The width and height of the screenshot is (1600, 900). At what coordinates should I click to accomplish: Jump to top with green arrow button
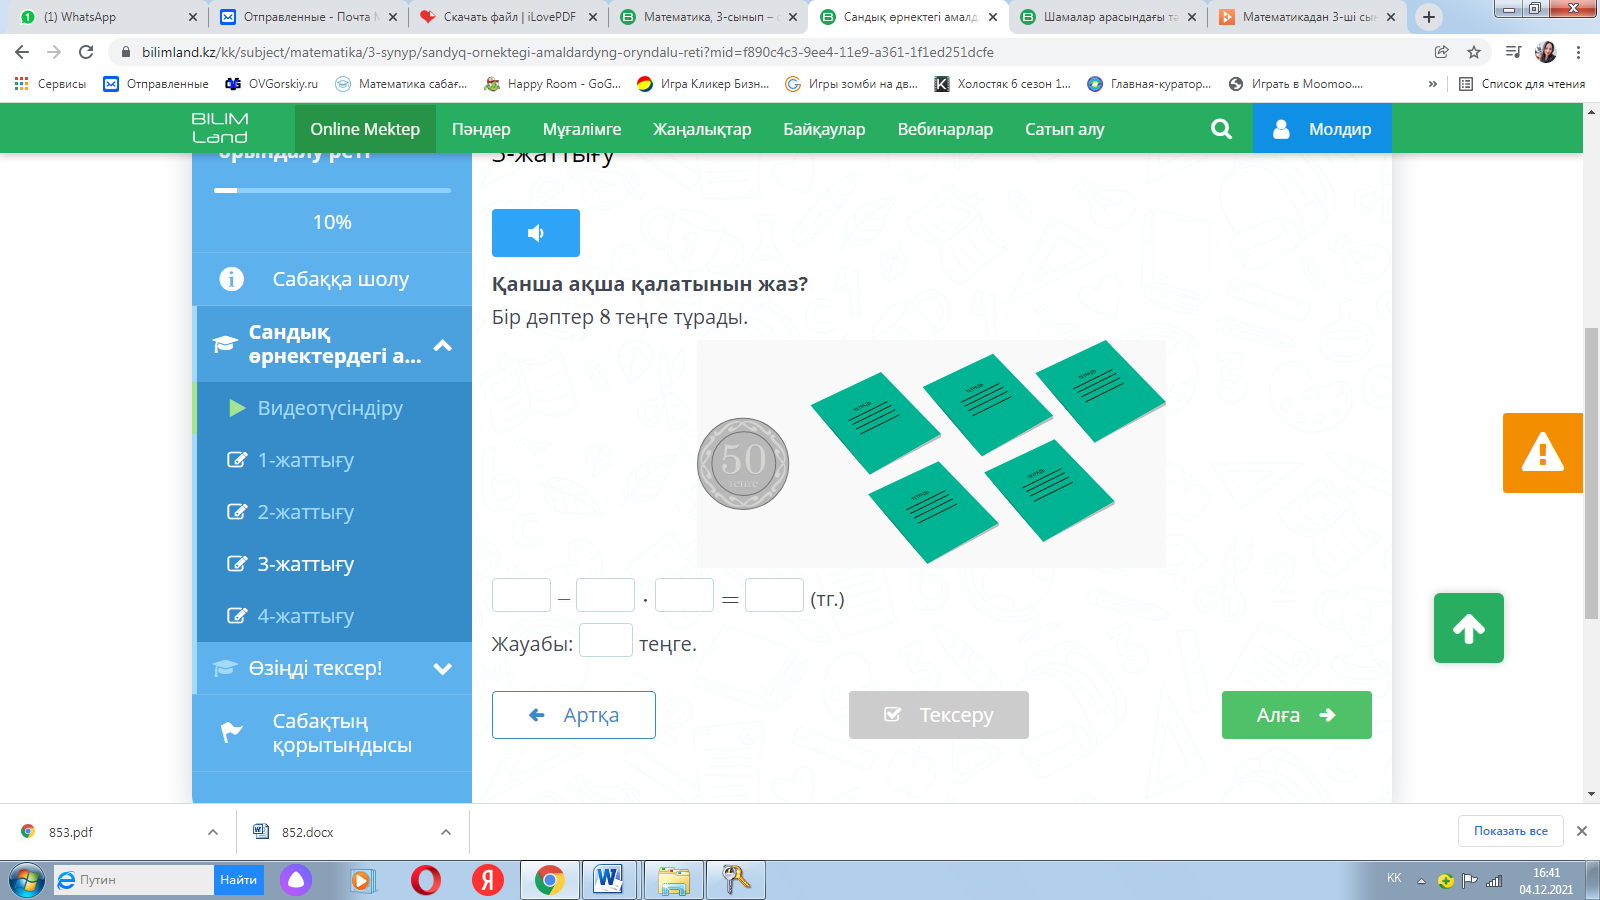(1469, 628)
